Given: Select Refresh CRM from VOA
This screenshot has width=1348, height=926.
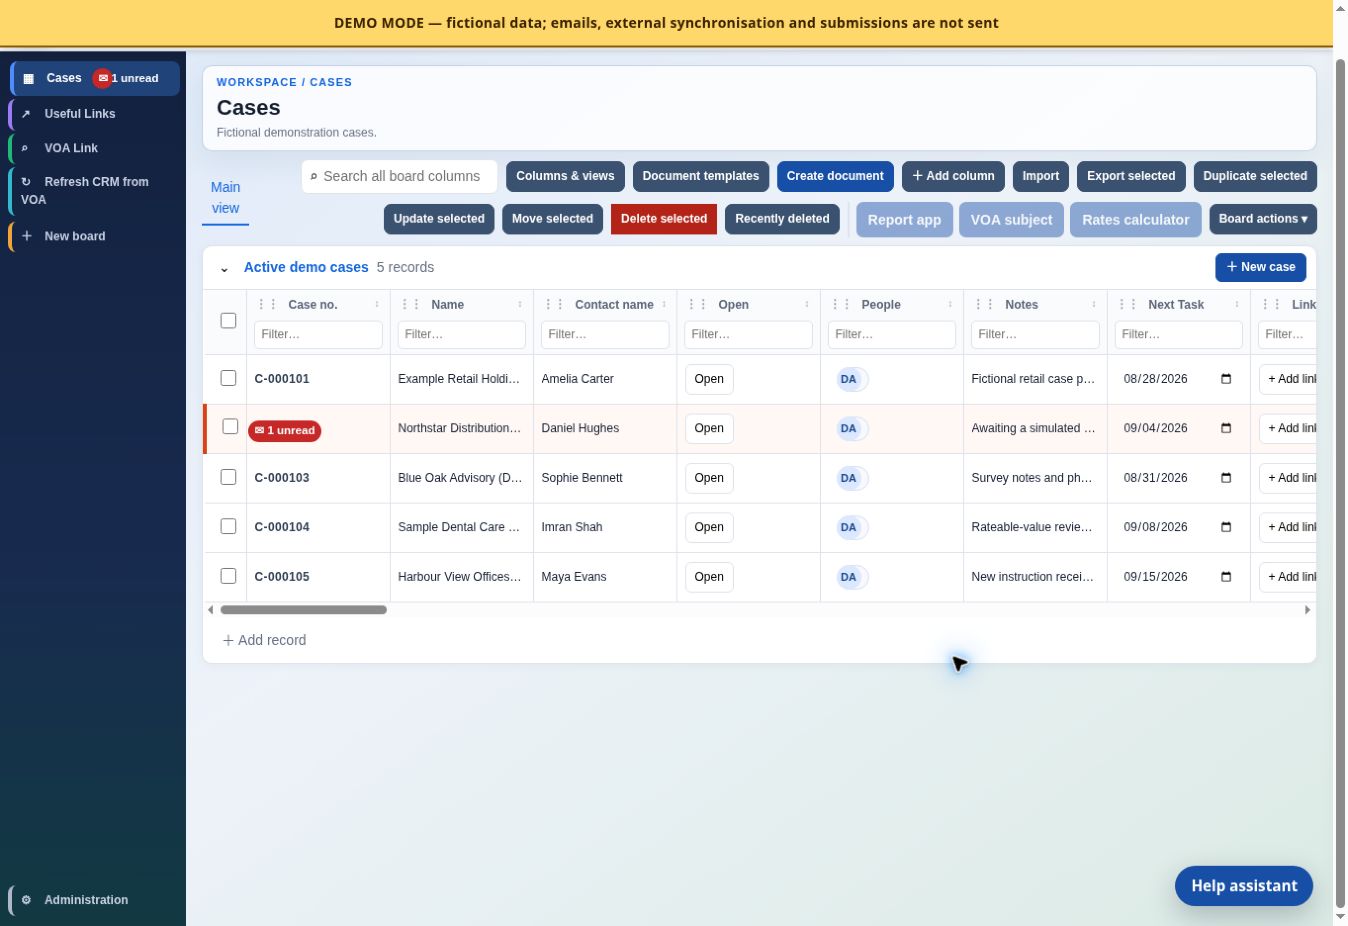Looking at the screenshot, I should coord(95,191).
